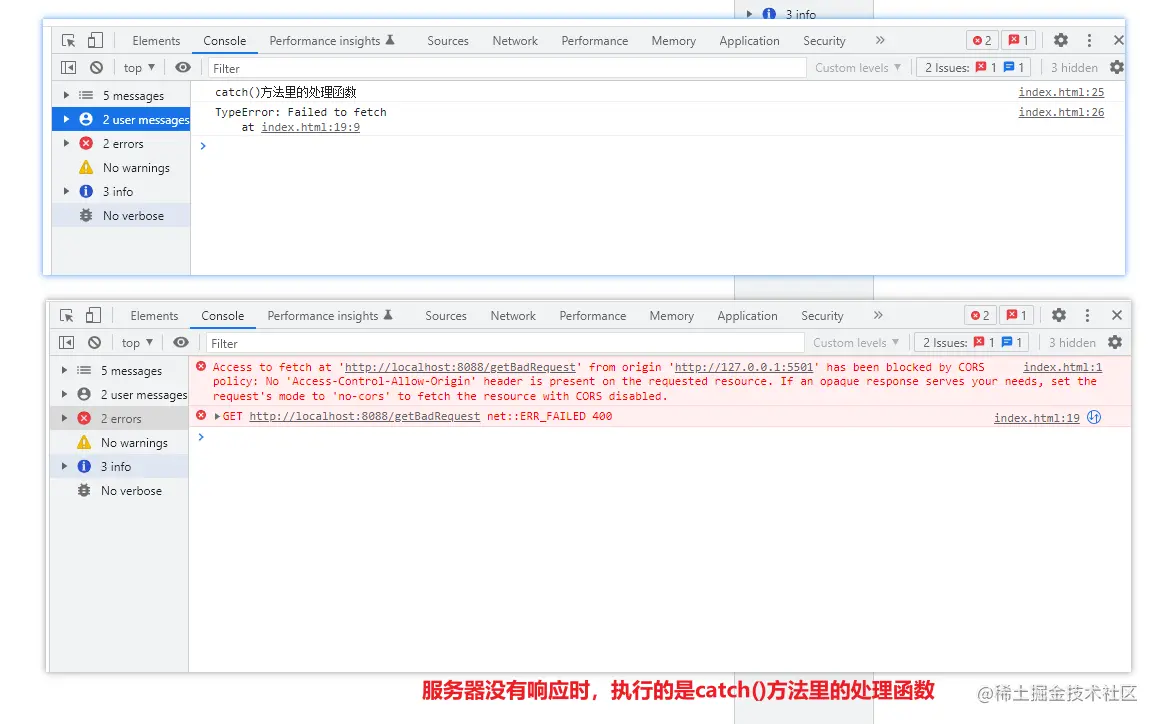Click the issues count badge in upper DevTools tab bar

pos(1018,41)
